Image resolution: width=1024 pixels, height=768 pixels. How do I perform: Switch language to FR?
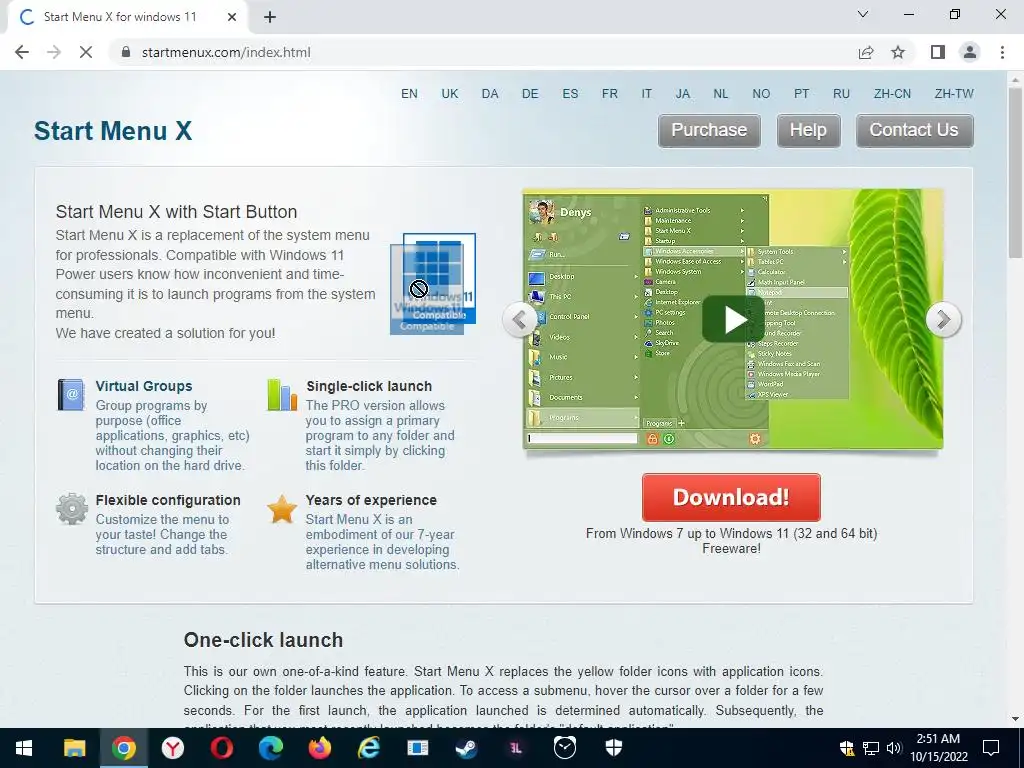click(x=610, y=93)
